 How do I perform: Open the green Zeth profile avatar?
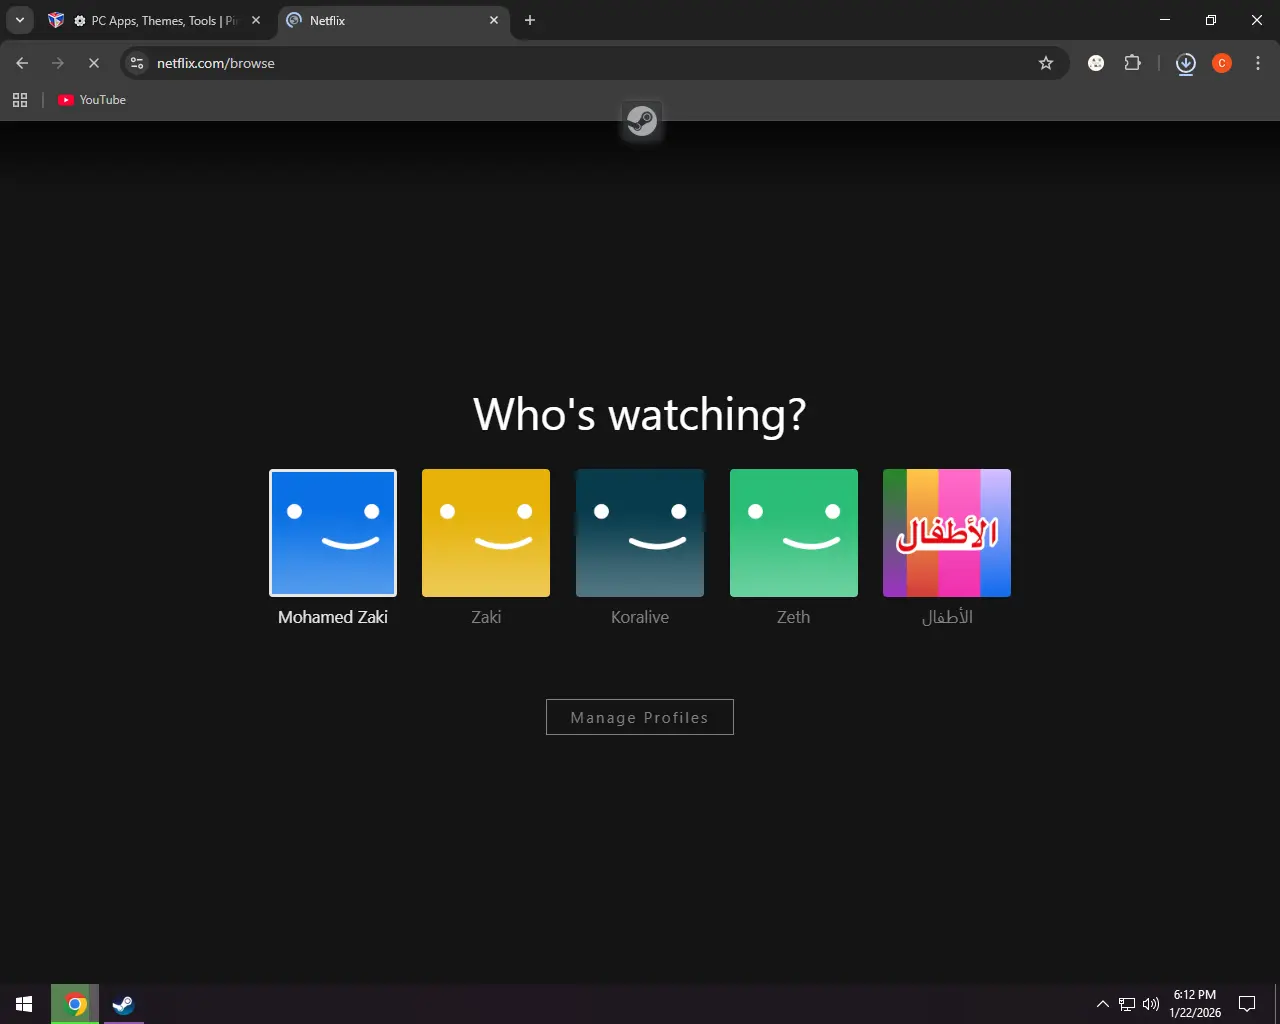click(794, 533)
